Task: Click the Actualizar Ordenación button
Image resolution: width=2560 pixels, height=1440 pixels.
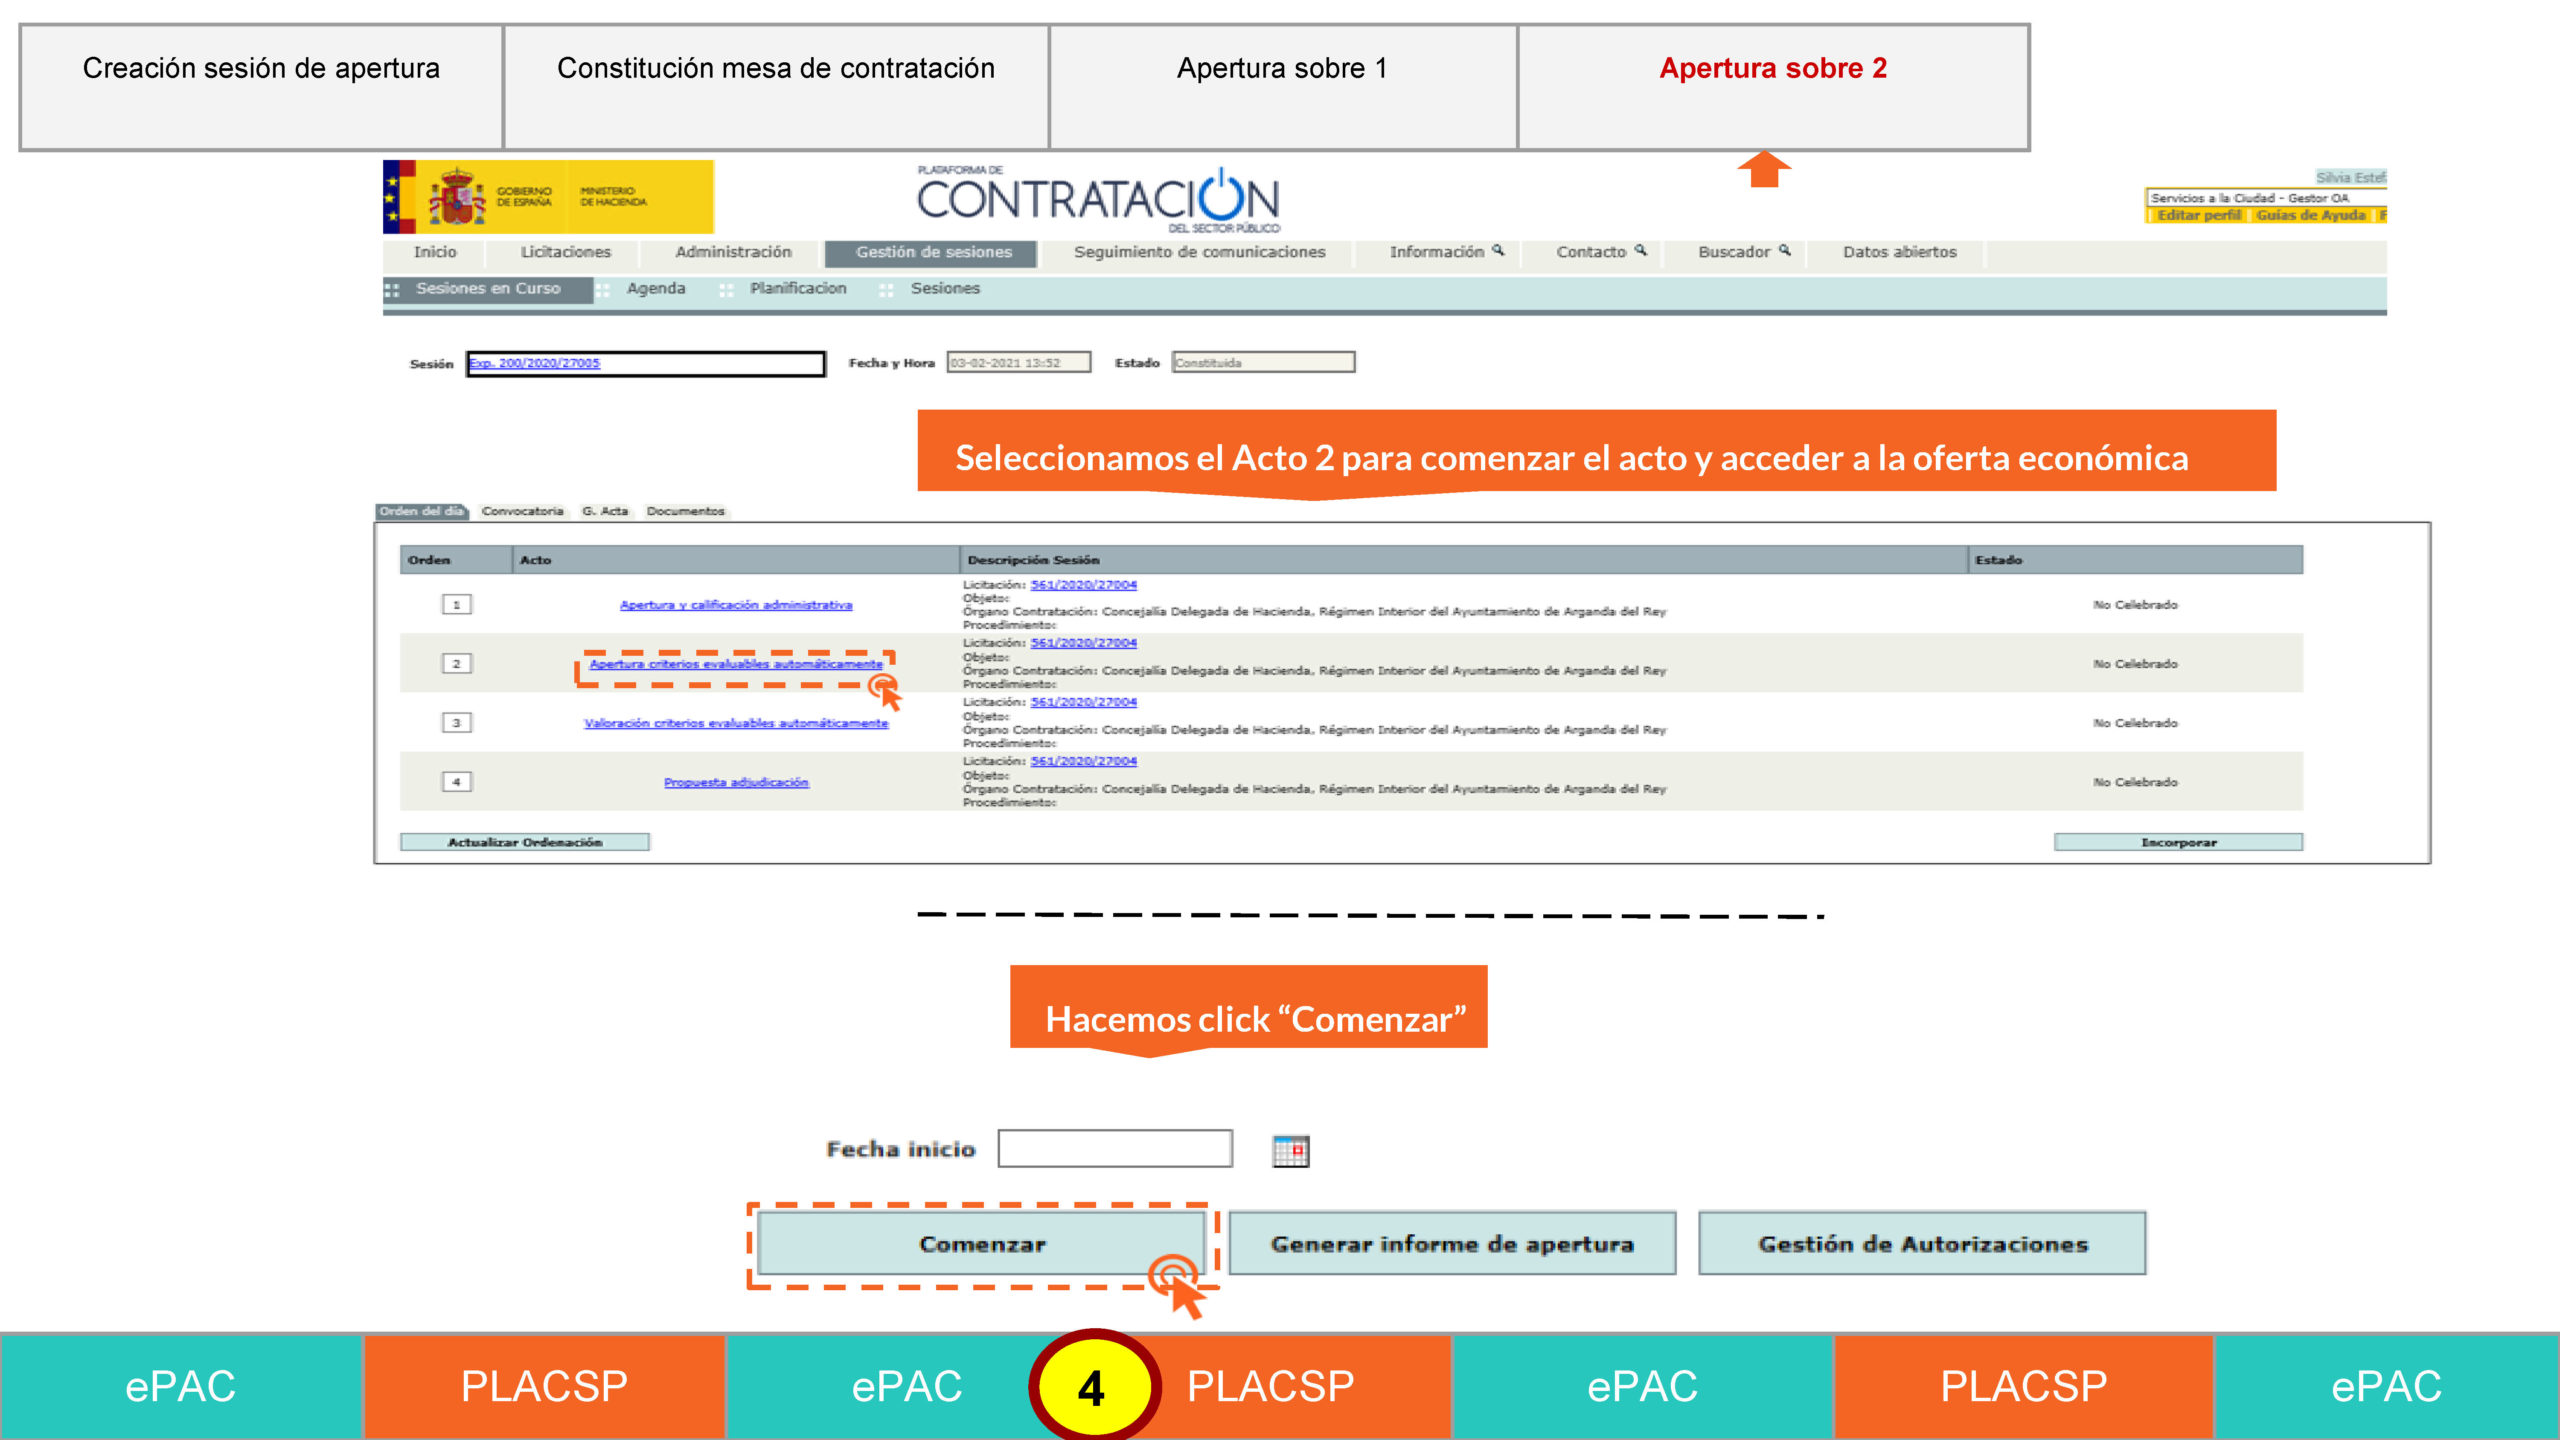Action: click(x=524, y=842)
